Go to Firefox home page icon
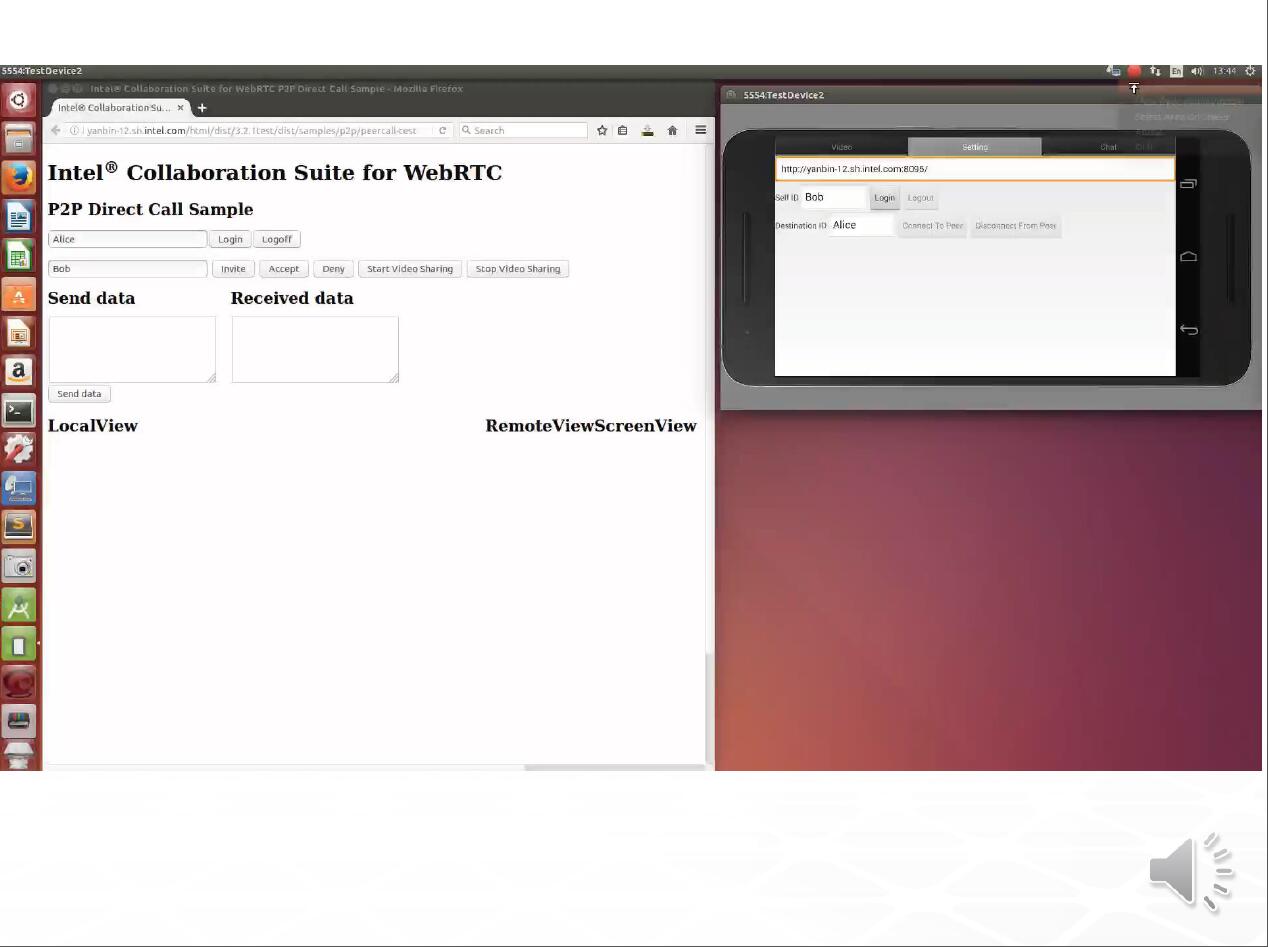This screenshot has height=947, width=1268. (672, 130)
